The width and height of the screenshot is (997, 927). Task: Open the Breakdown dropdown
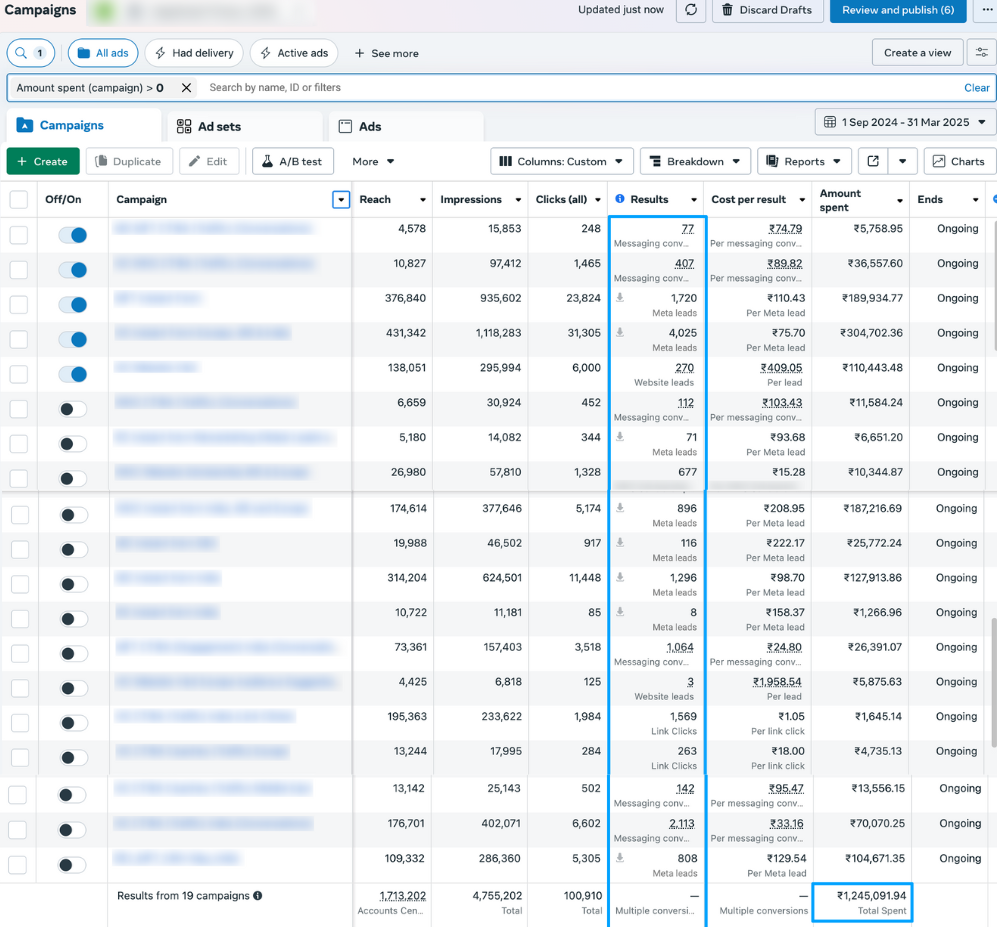(694, 161)
